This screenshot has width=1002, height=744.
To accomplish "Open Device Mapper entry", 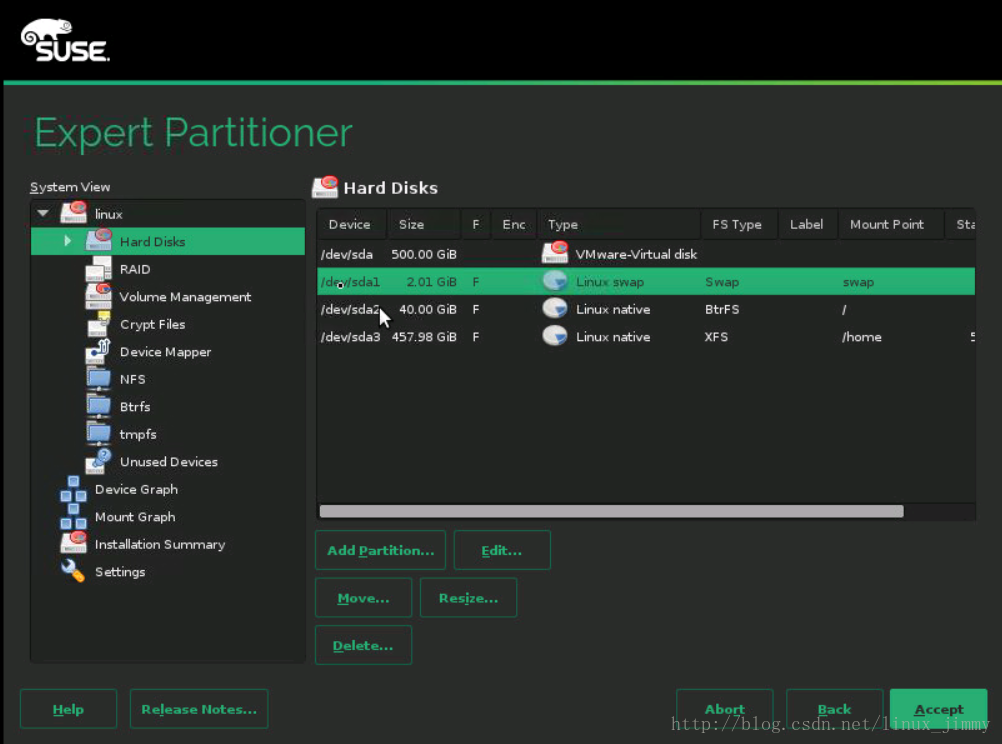I will click(x=166, y=352).
